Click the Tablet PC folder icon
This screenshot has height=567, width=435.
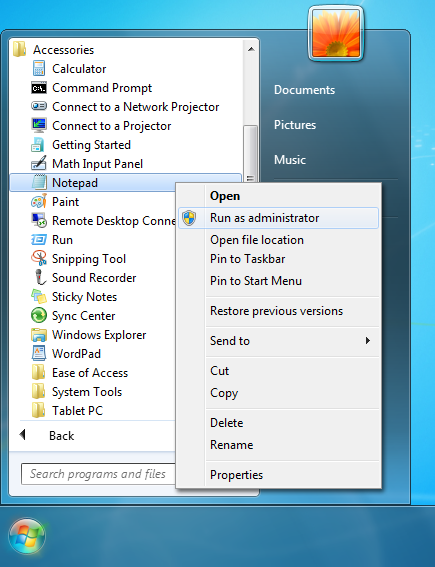pyautogui.click(x=38, y=410)
